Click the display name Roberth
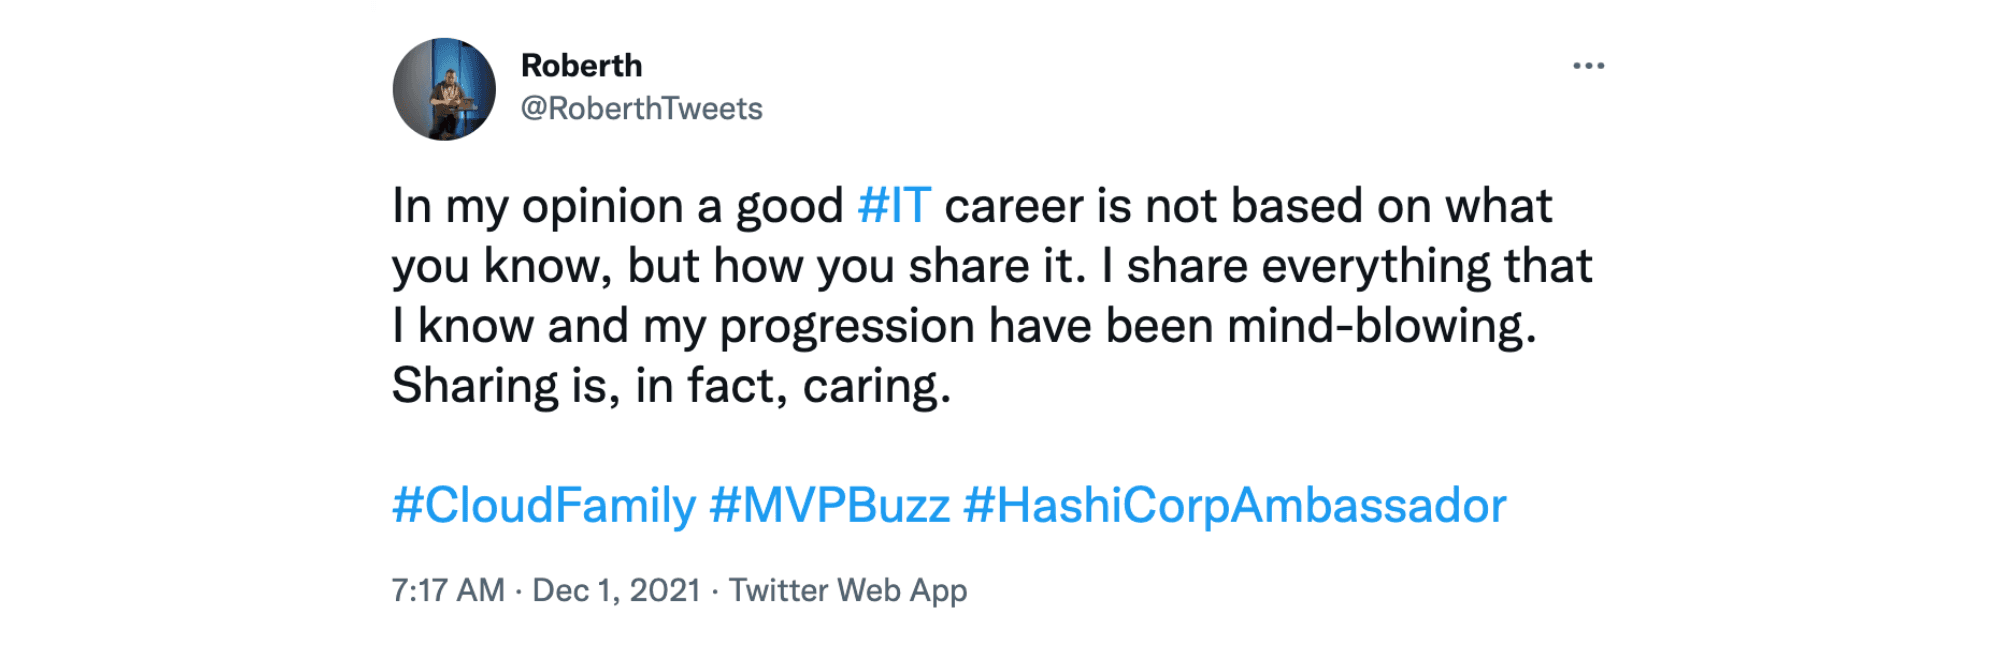Image resolution: width=2006 pixels, height=648 pixels. pyautogui.click(x=582, y=67)
